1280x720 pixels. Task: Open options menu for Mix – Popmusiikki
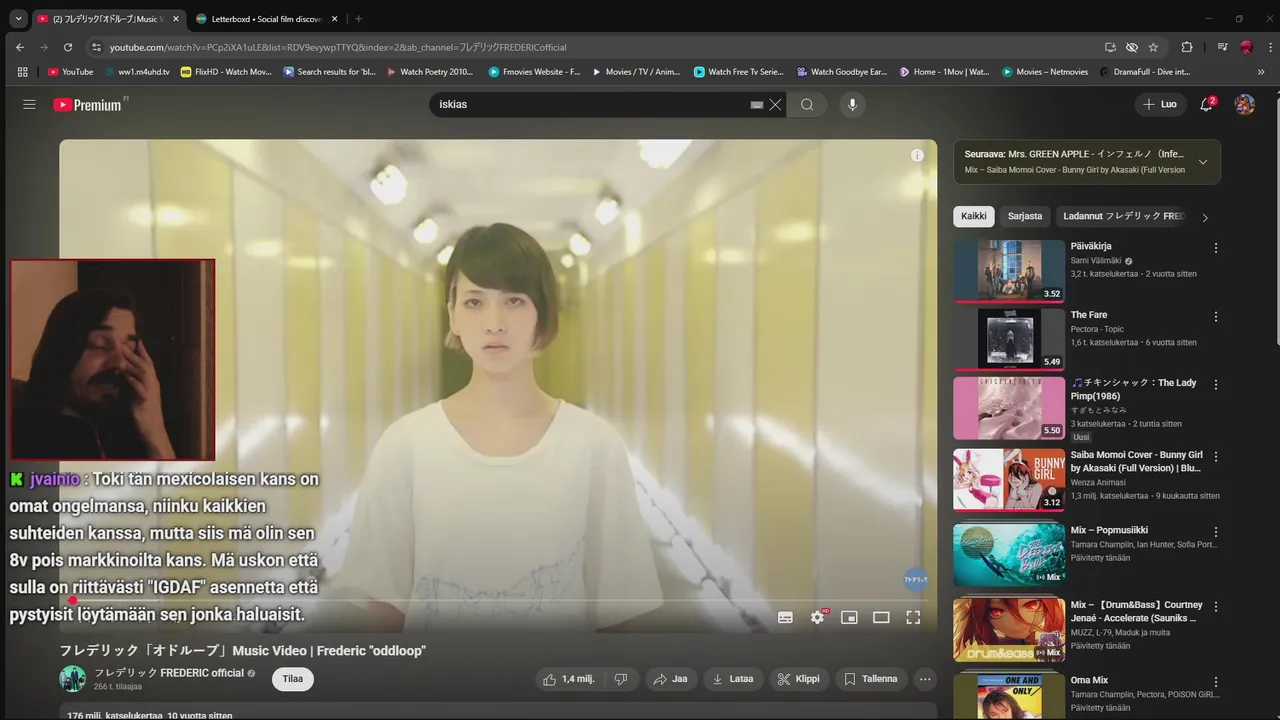pyautogui.click(x=1216, y=532)
